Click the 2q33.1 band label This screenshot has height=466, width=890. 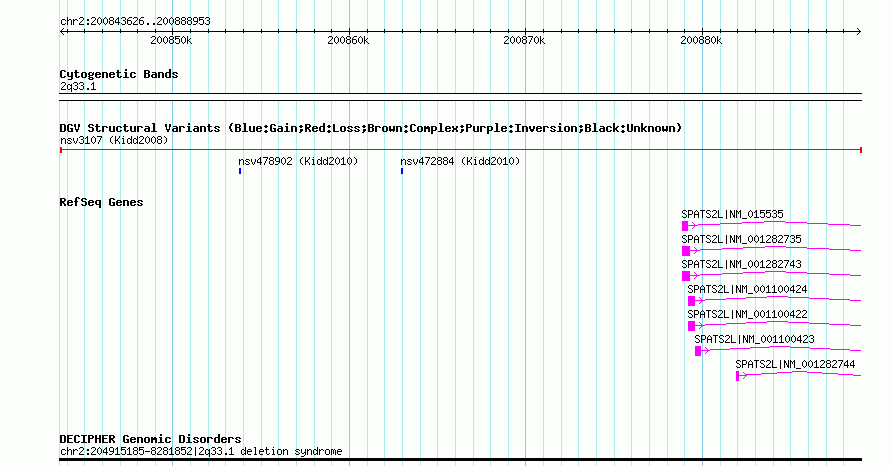[78, 86]
